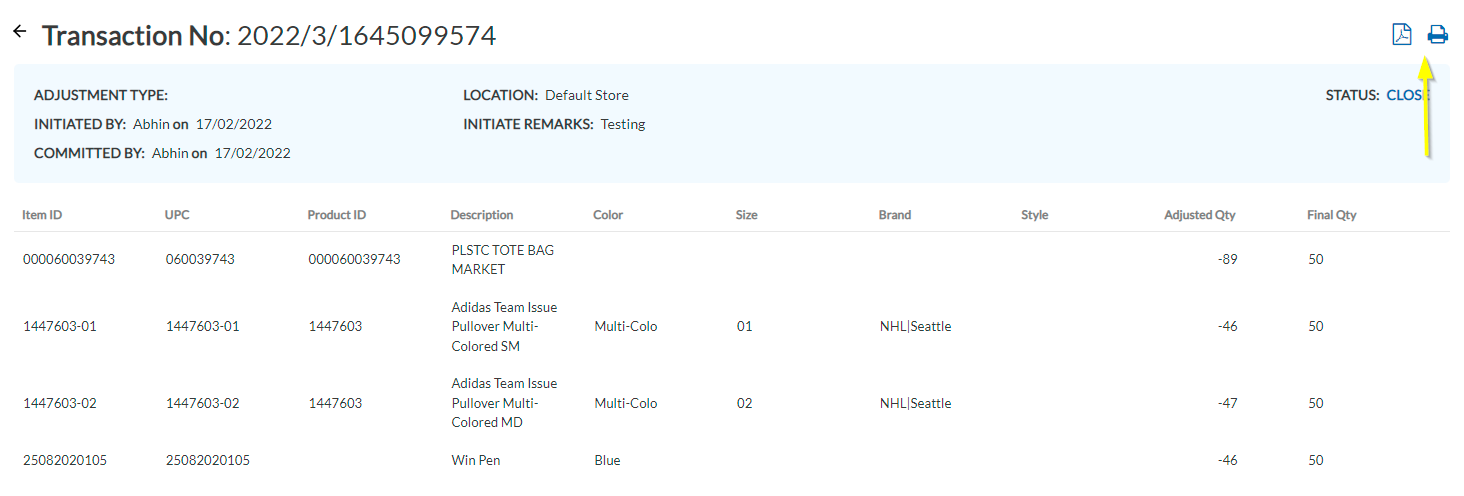
Task: Click the Size column header
Action: [746, 215]
